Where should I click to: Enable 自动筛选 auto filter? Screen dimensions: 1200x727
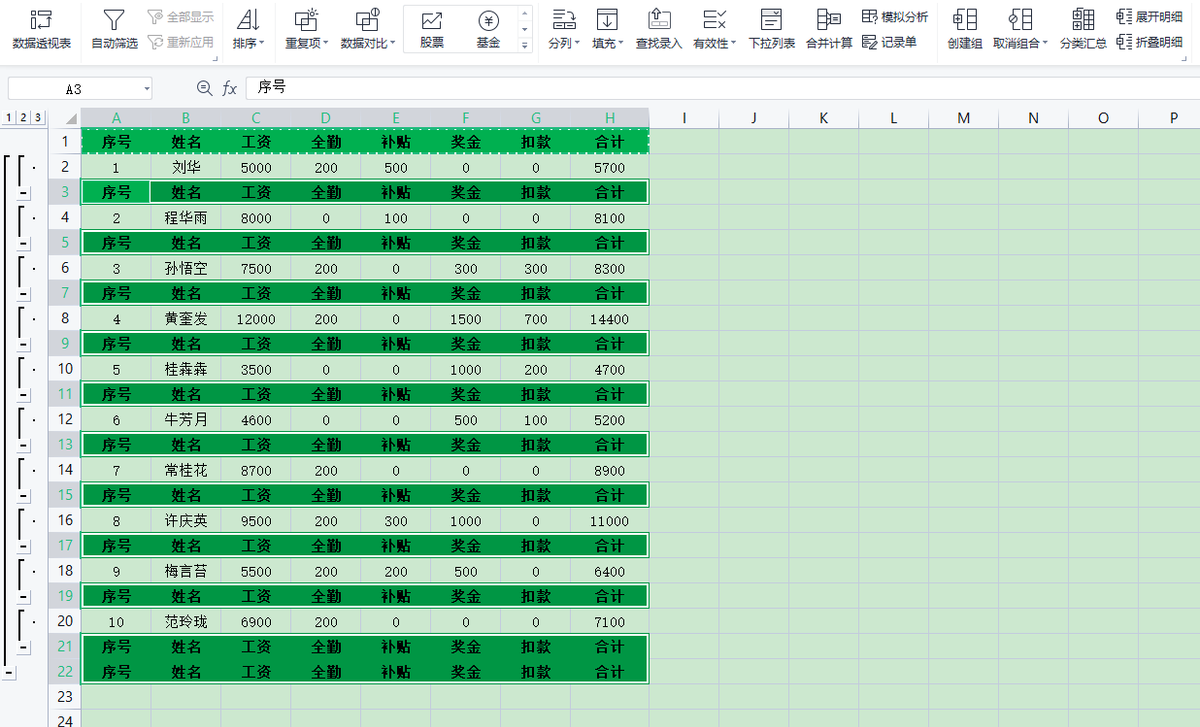coord(114,30)
